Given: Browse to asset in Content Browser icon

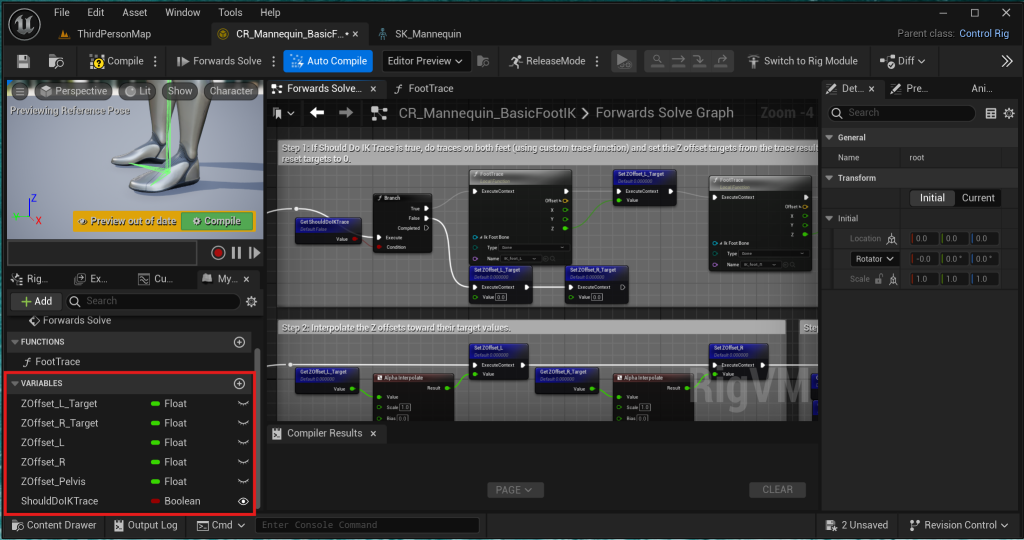Looking at the screenshot, I should tap(56, 61).
